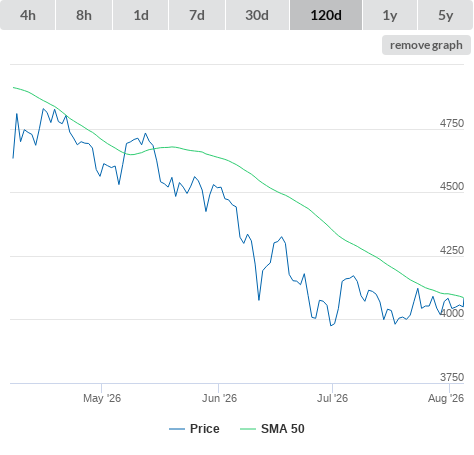Switch to the 8h time range

(84, 15)
